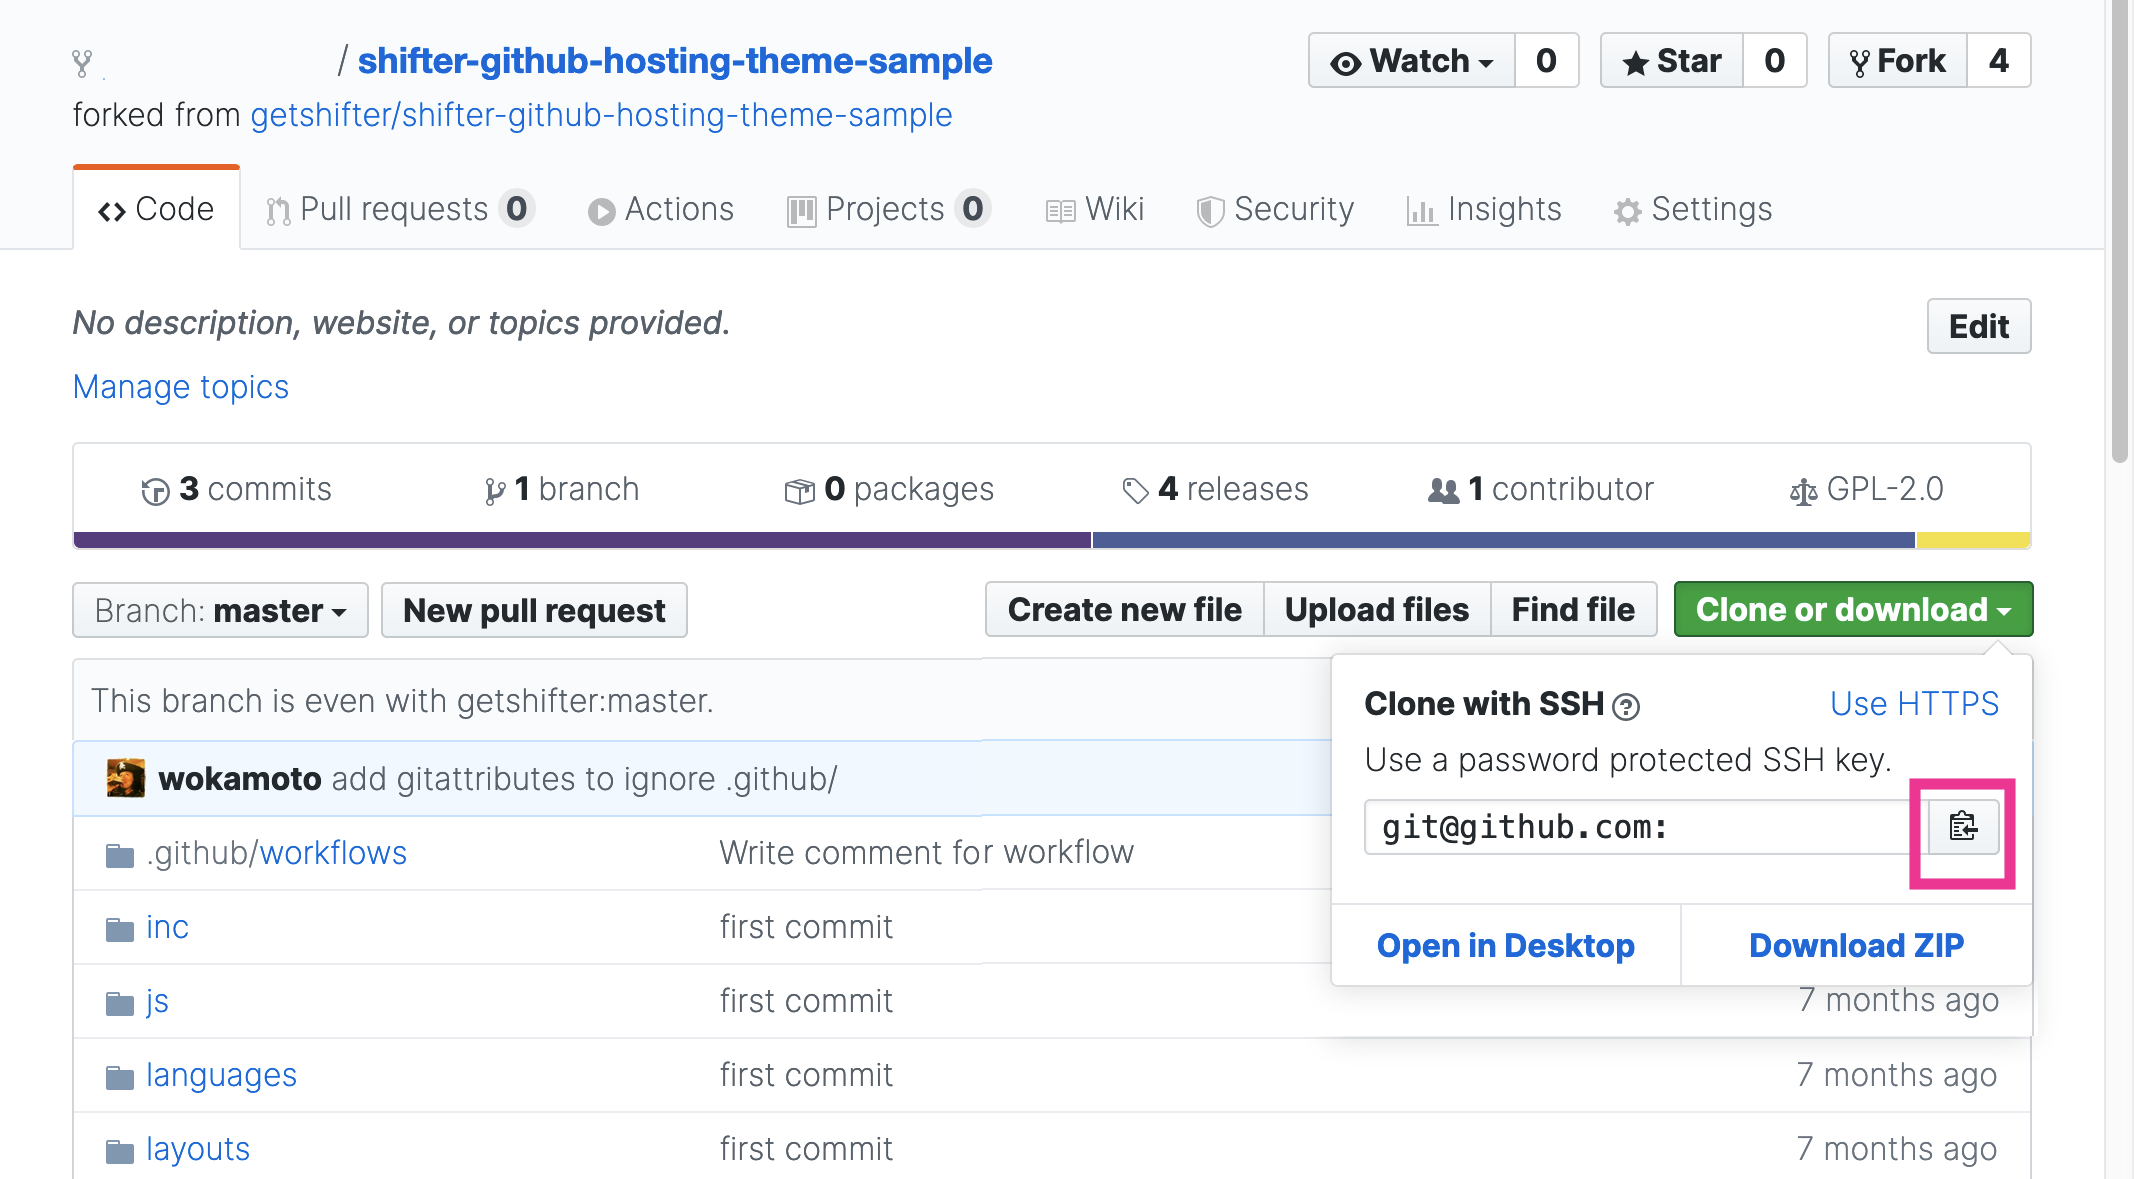The image size is (2134, 1179).
Task: Open wokamoto's profile from commit row
Action: click(240, 779)
